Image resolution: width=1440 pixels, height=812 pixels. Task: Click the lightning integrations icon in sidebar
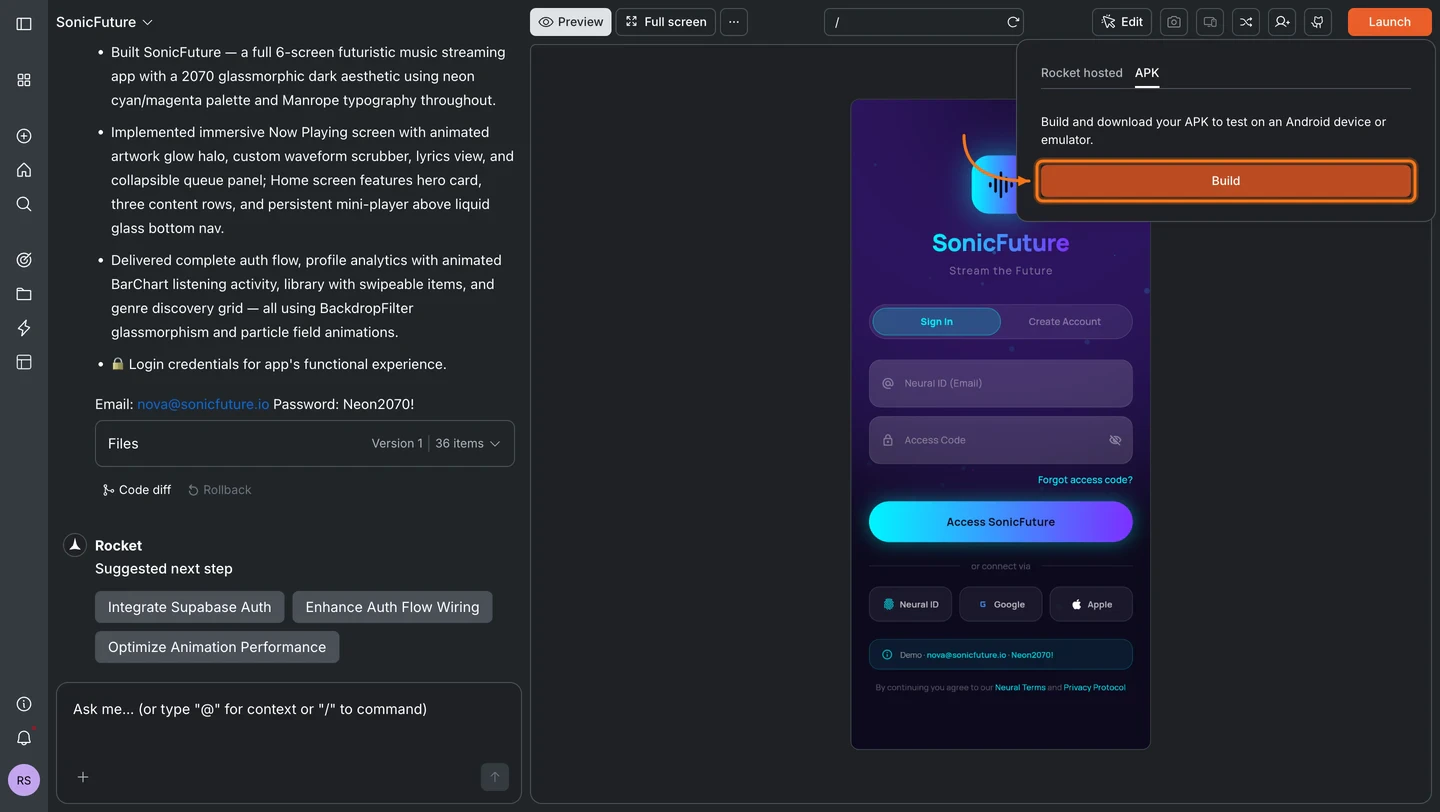(x=23, y=327)
